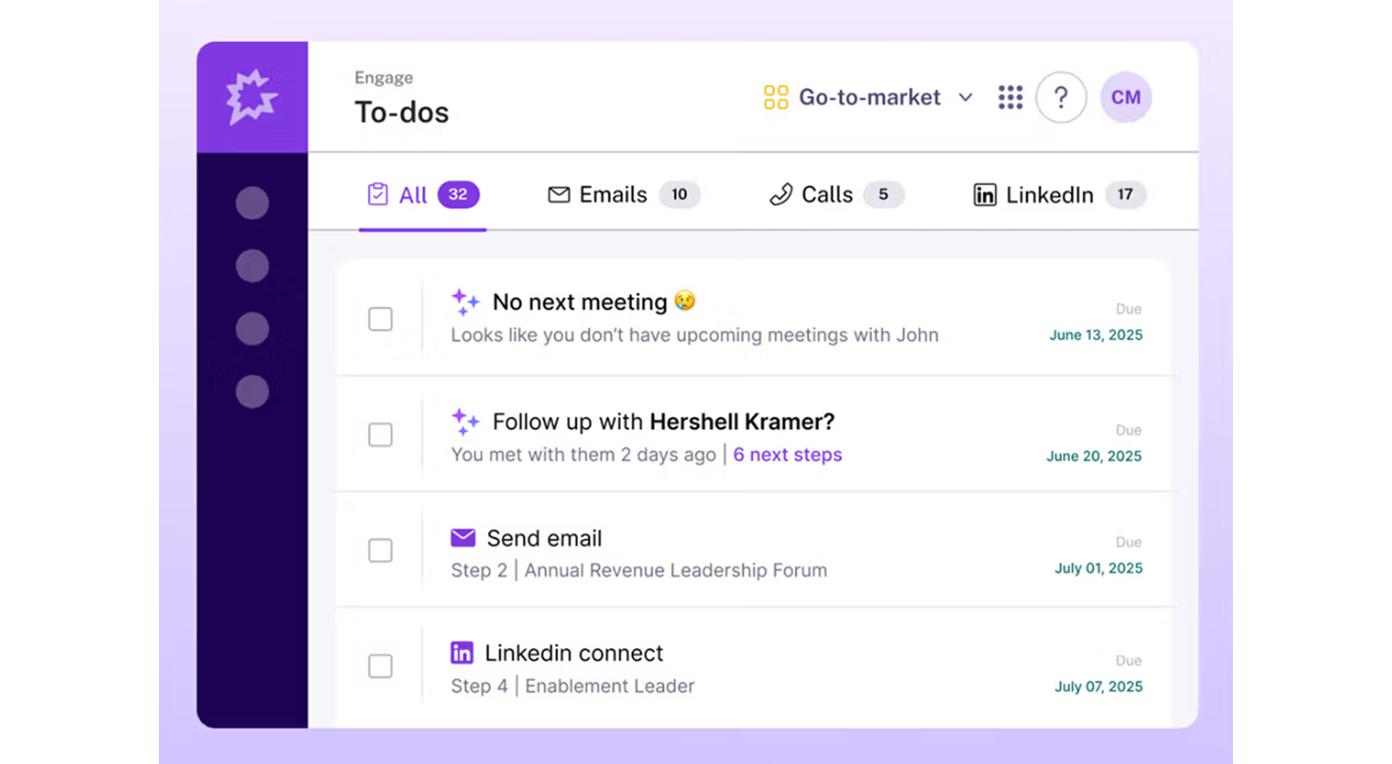The image size is (1392, 764).
Task: Open the CM user avatar menu
Action: click(x=1126, y=97)
